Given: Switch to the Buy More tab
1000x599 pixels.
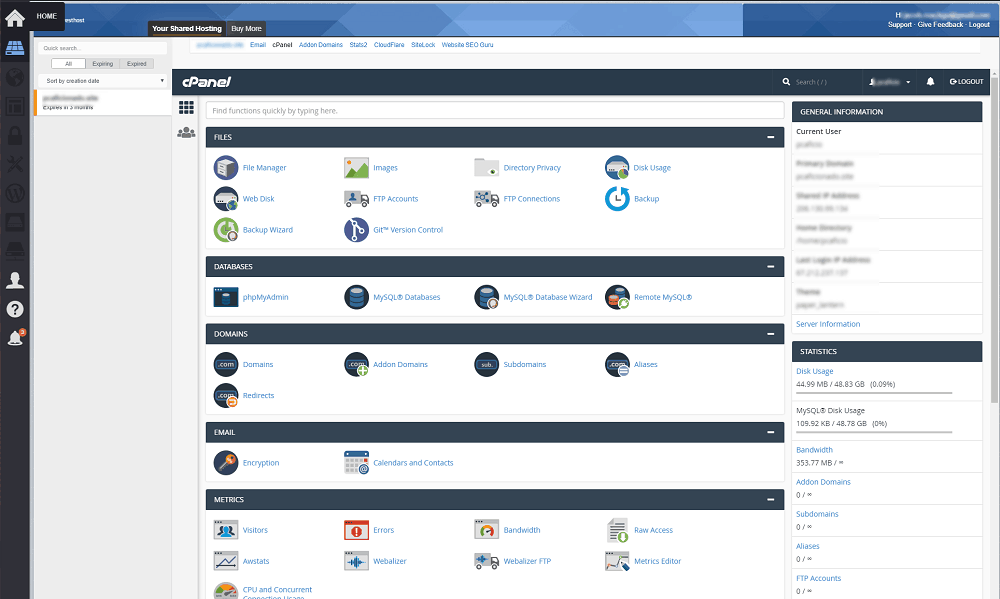Looking at the screenshot, I should [246, 29].
